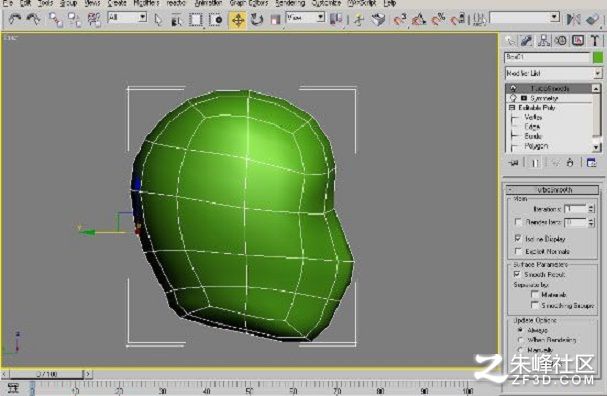
Task: Open the Modify panel tab
Action: tap(526, 41)
